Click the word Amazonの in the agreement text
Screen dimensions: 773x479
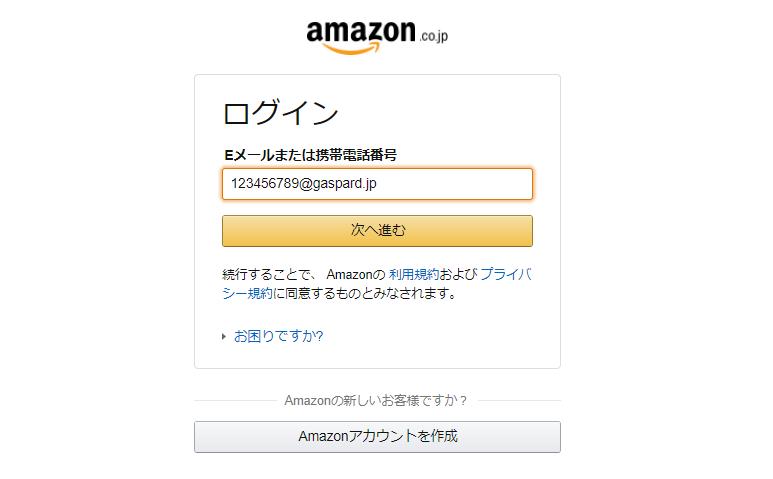pos(356,274)
